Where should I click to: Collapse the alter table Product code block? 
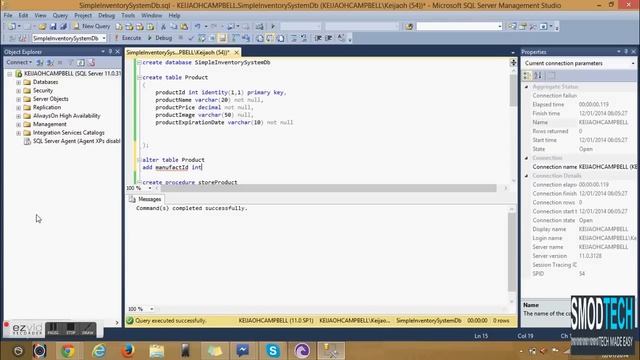coord(139,160)
